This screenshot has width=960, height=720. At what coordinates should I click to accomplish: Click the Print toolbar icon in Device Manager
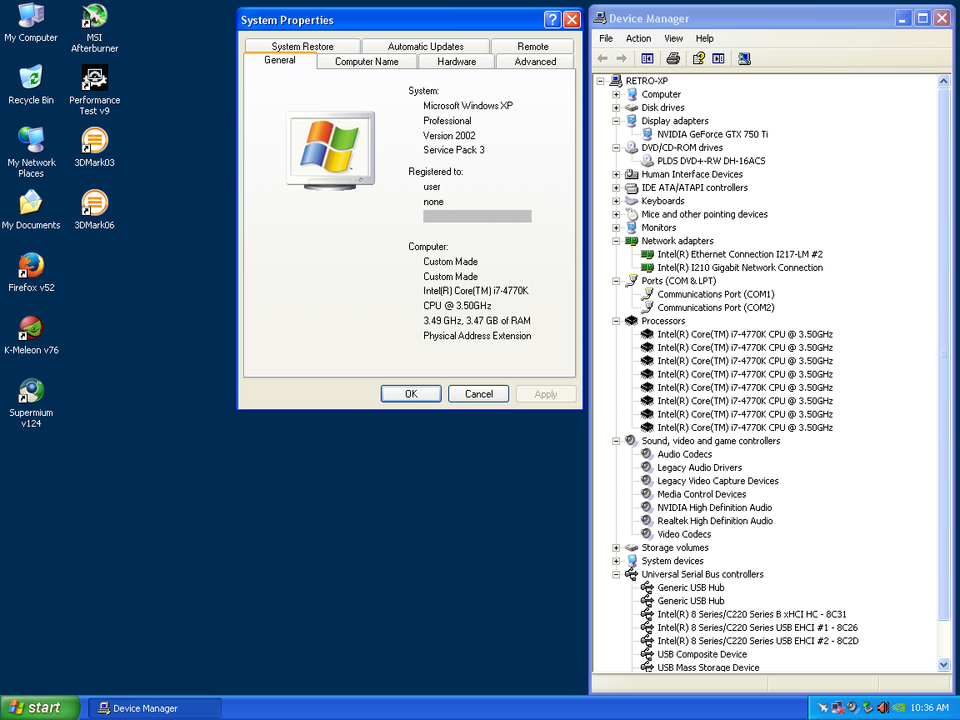click(673, 59)
